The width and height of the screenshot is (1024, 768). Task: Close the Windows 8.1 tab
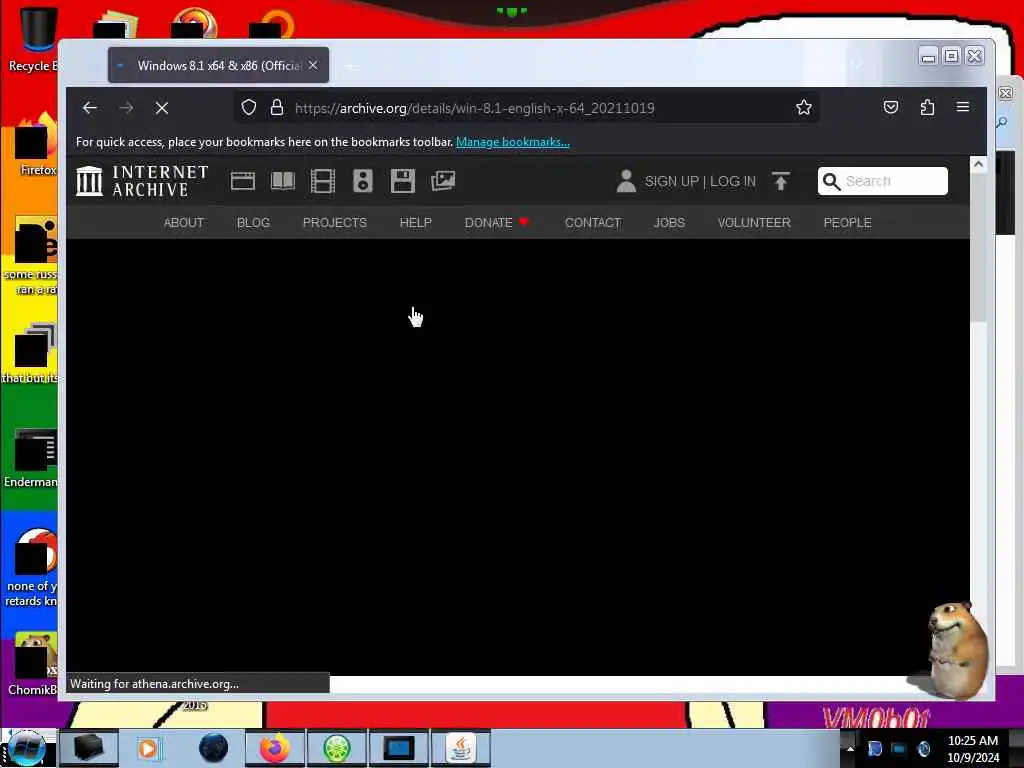pyautogui.click(x=313, y=65)
